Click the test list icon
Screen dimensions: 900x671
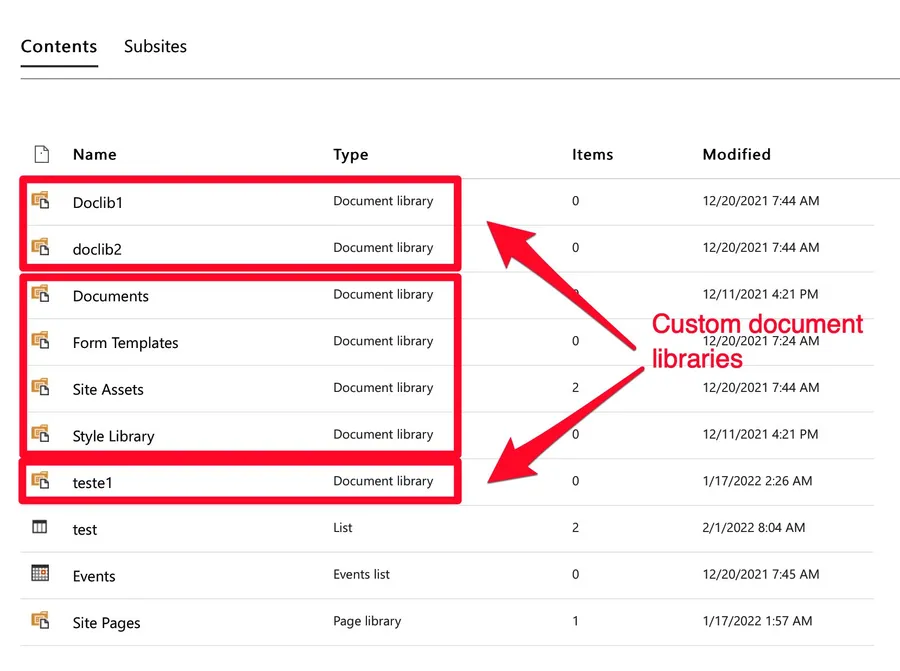click(x=40, y=527)
